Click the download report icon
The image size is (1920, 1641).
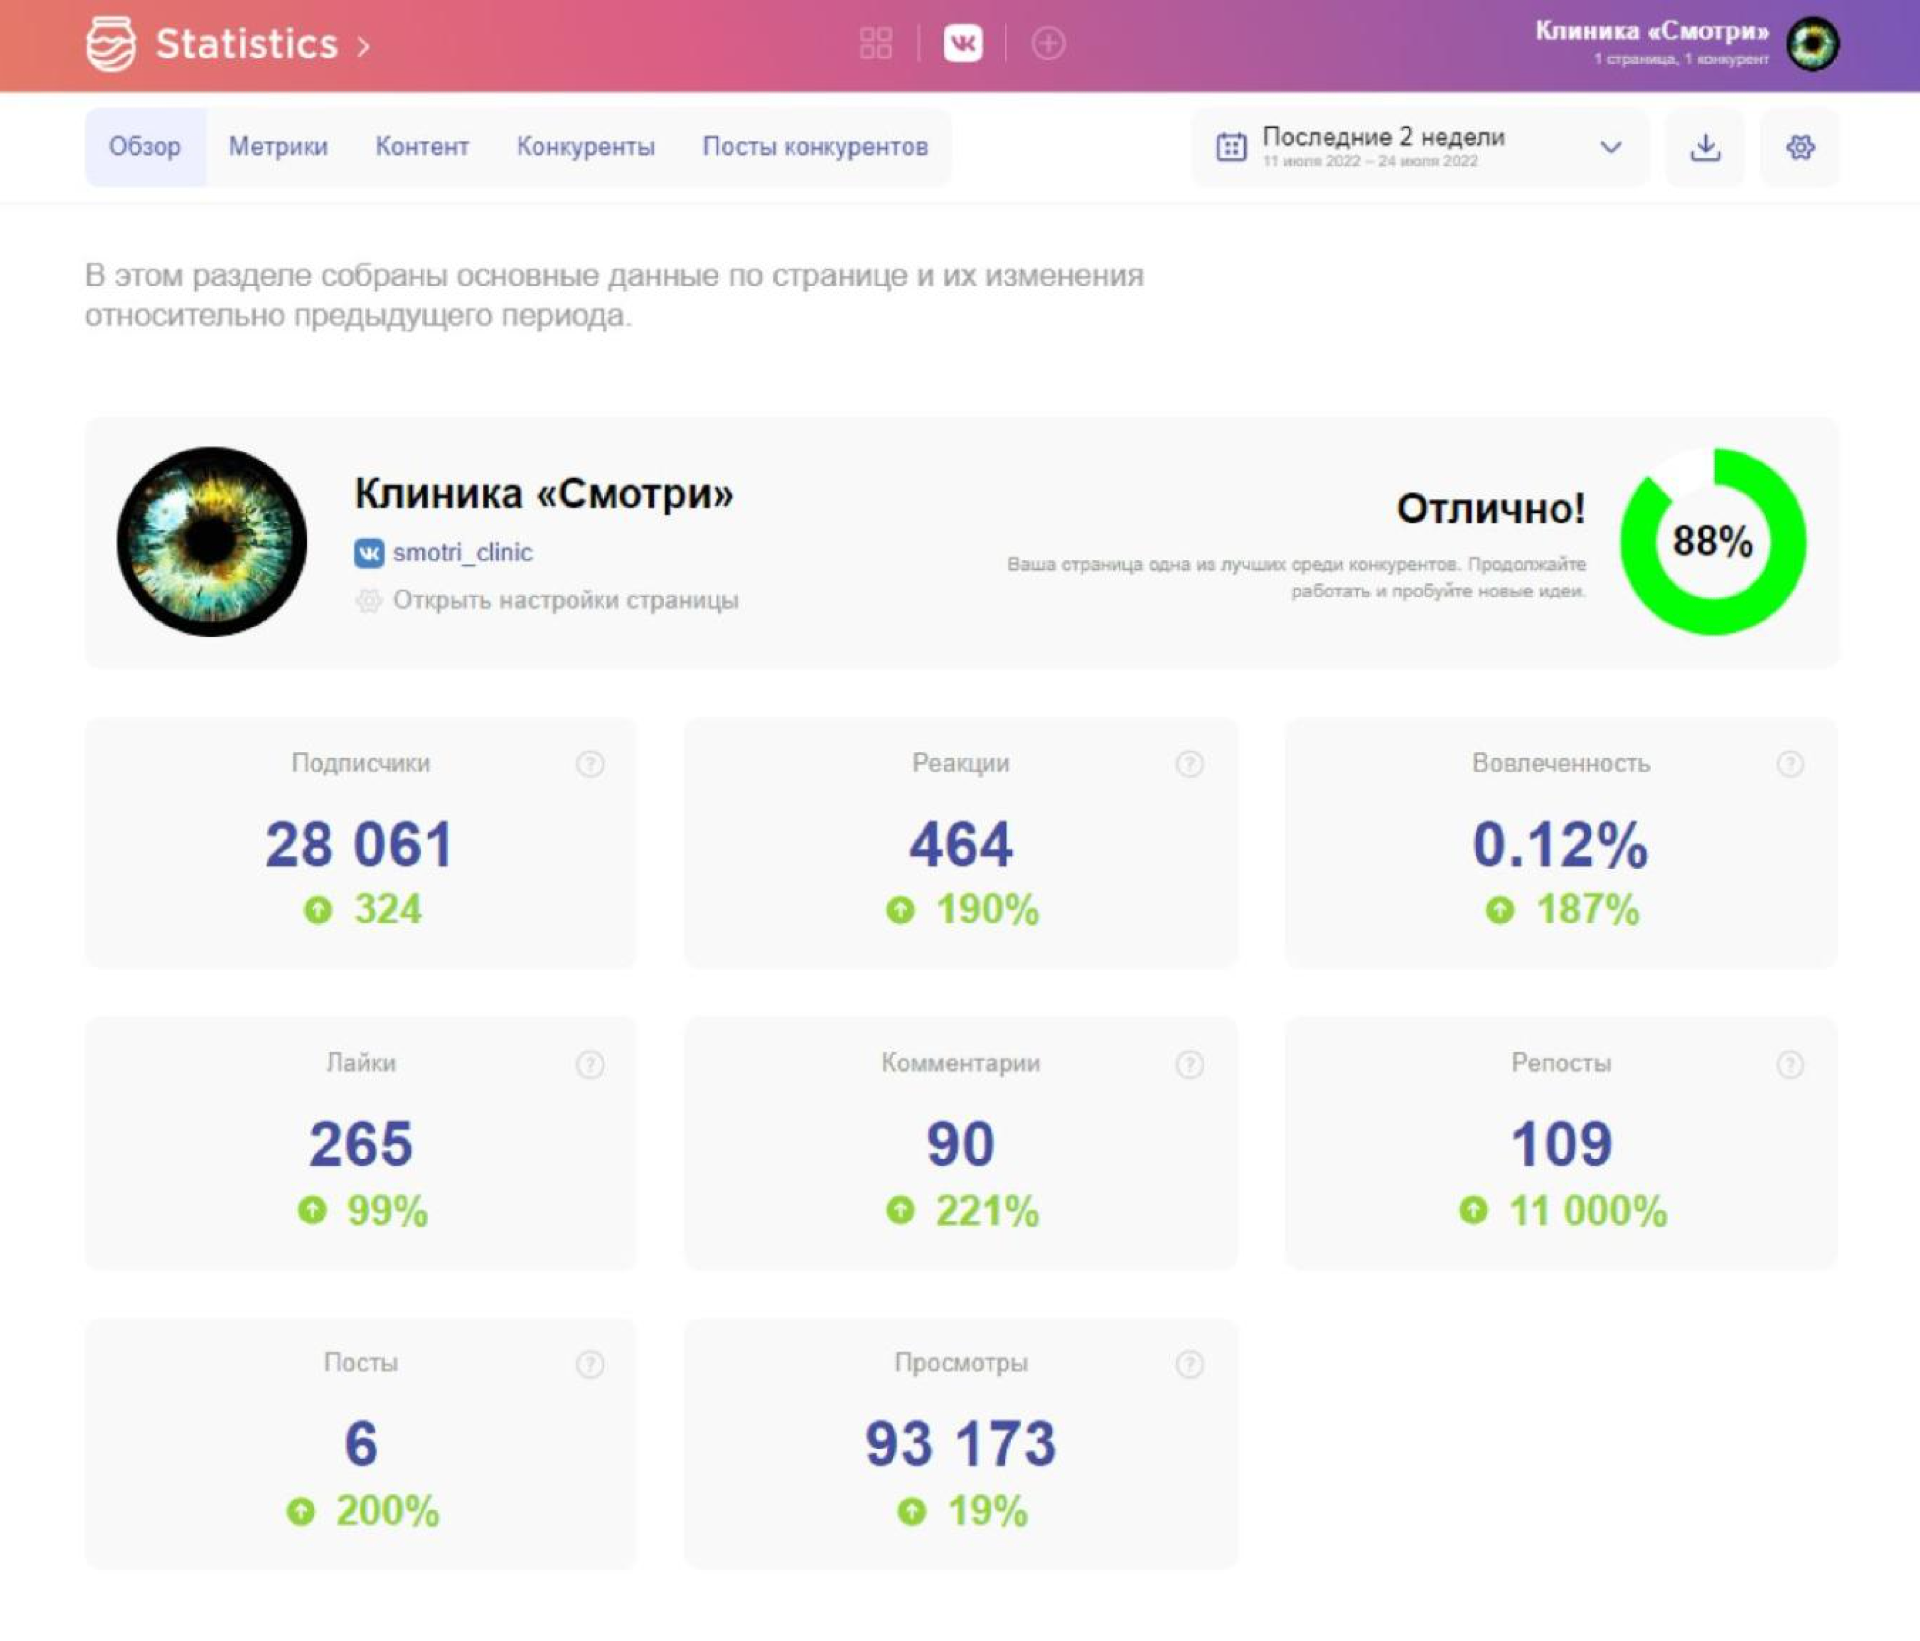point(1705,148)
